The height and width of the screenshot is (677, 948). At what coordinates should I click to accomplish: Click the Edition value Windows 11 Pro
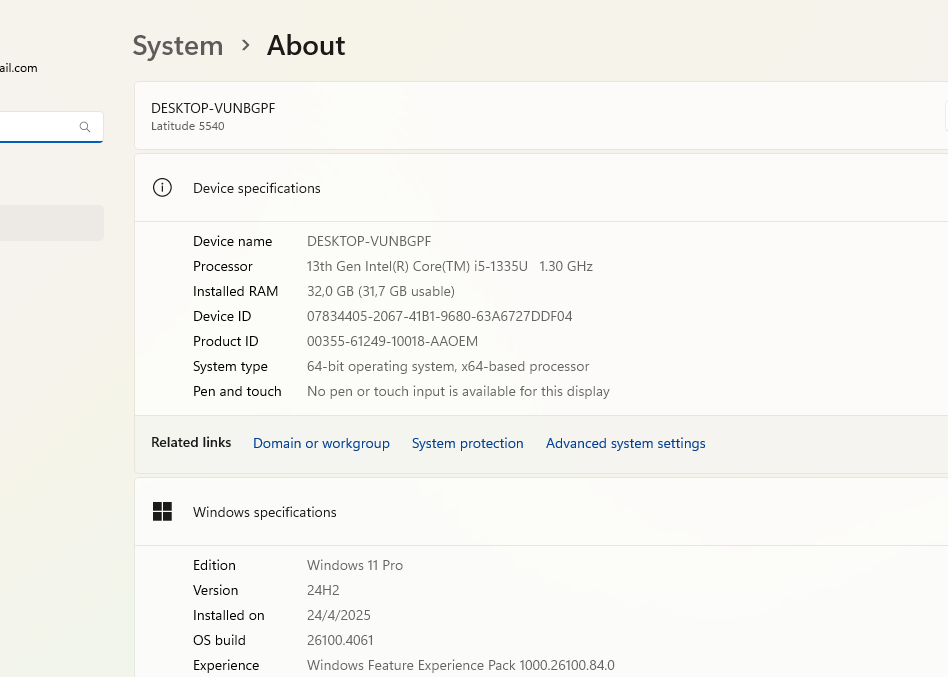355,565
